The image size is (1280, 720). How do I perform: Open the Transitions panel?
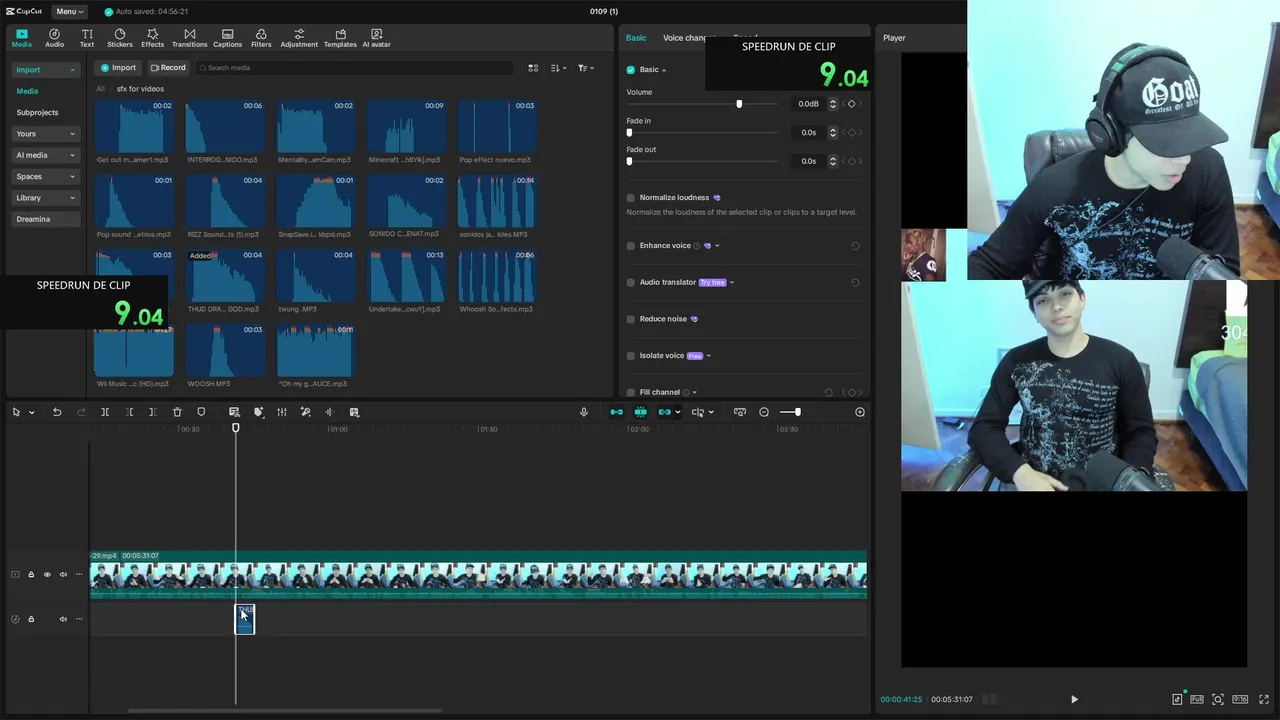pos(189,38)
